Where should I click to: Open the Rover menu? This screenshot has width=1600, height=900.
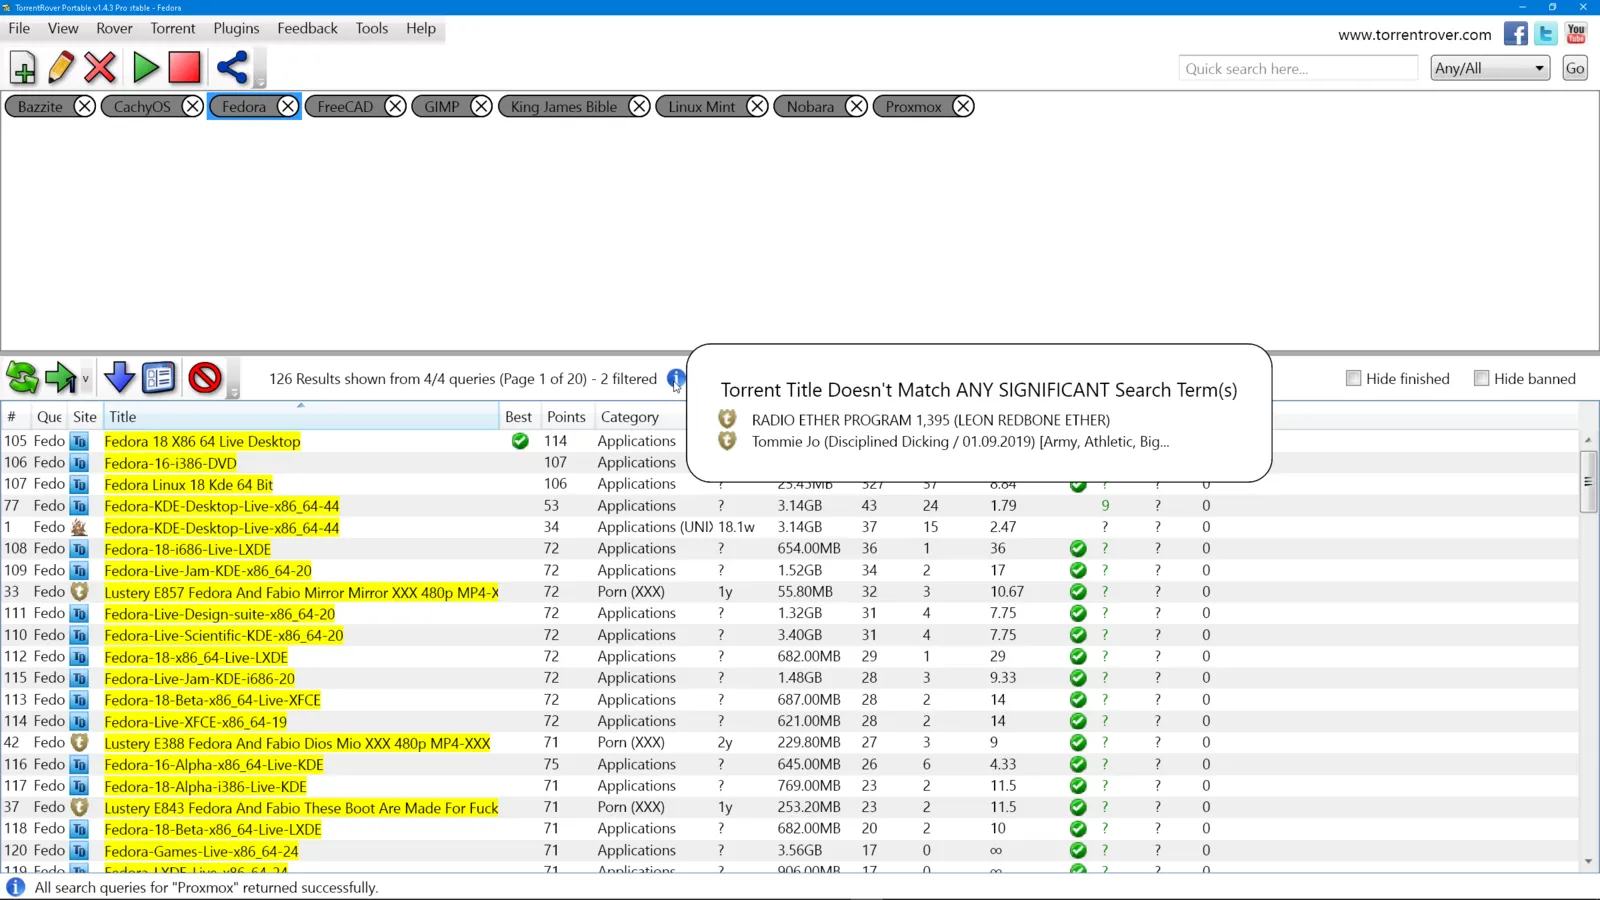pyautogui.click(x=114, y=28)
